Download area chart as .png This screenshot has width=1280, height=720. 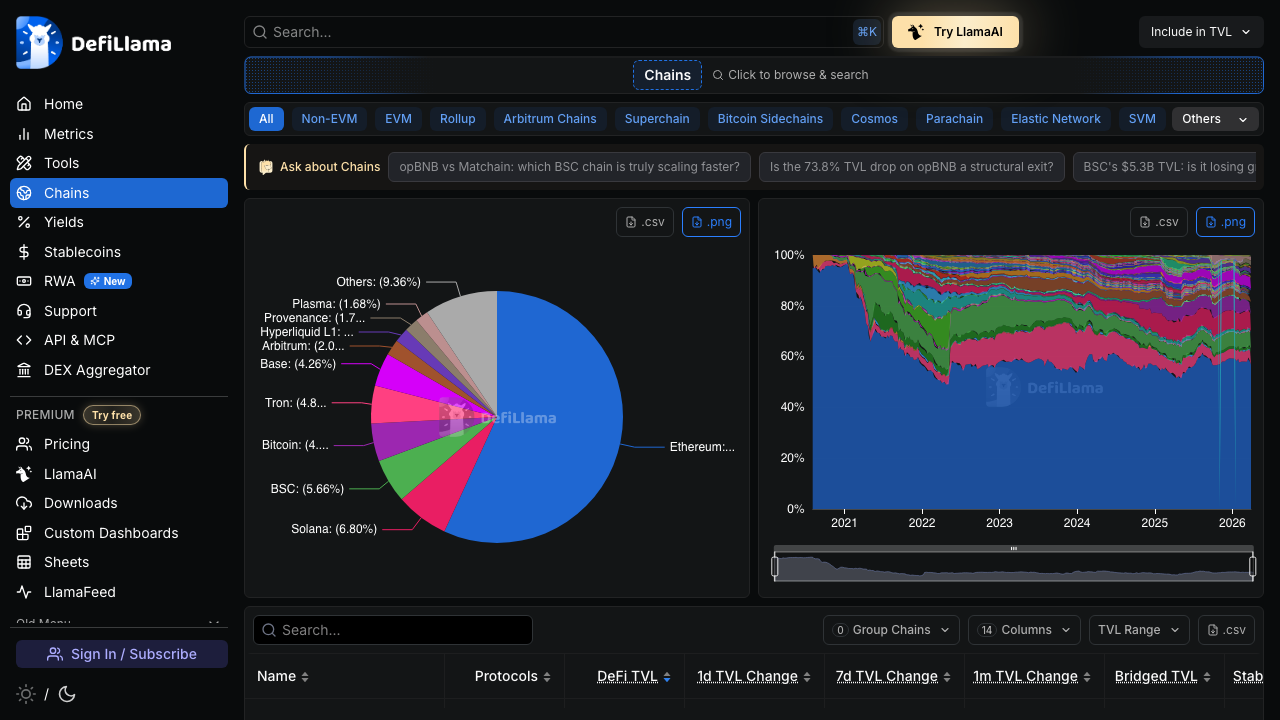(x=1225, y=222)
